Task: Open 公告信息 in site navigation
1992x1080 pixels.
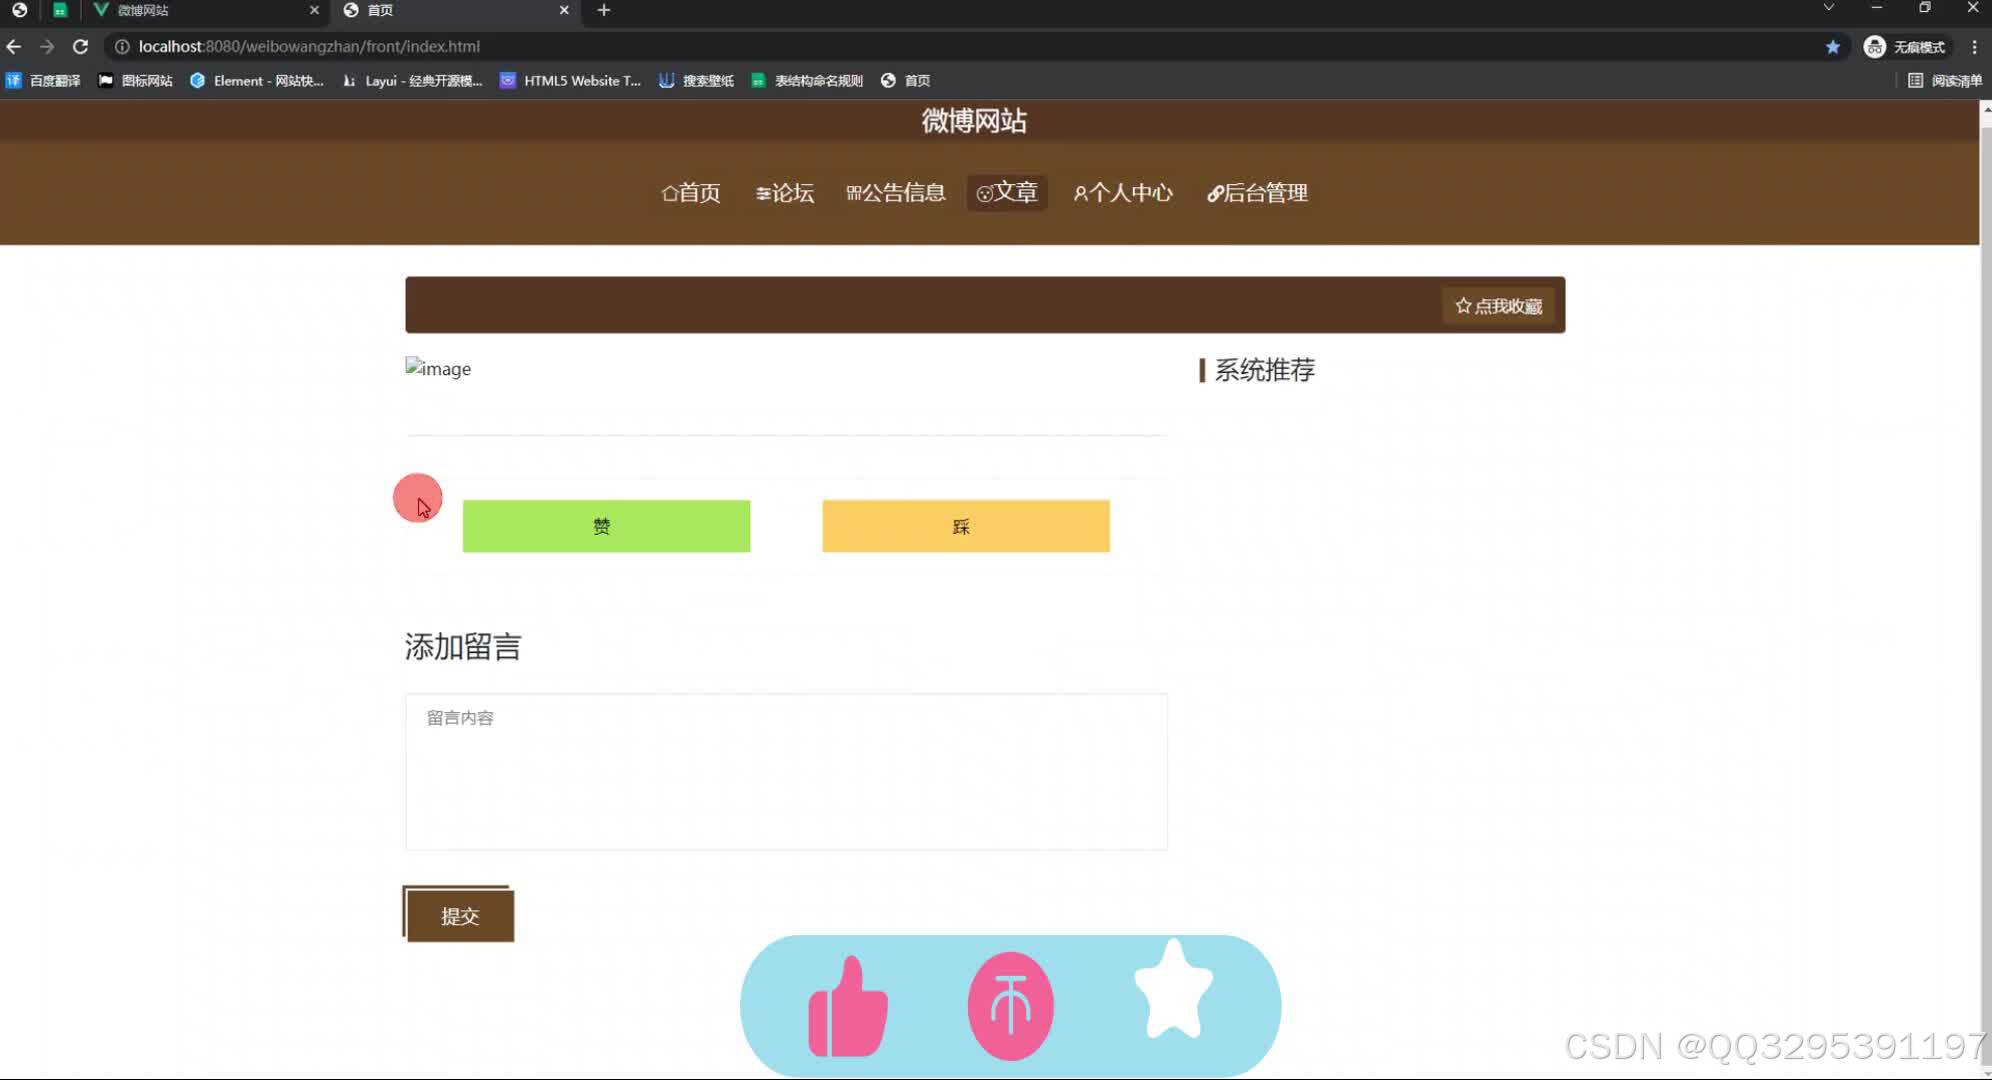Action: click(x=896, y=193)
